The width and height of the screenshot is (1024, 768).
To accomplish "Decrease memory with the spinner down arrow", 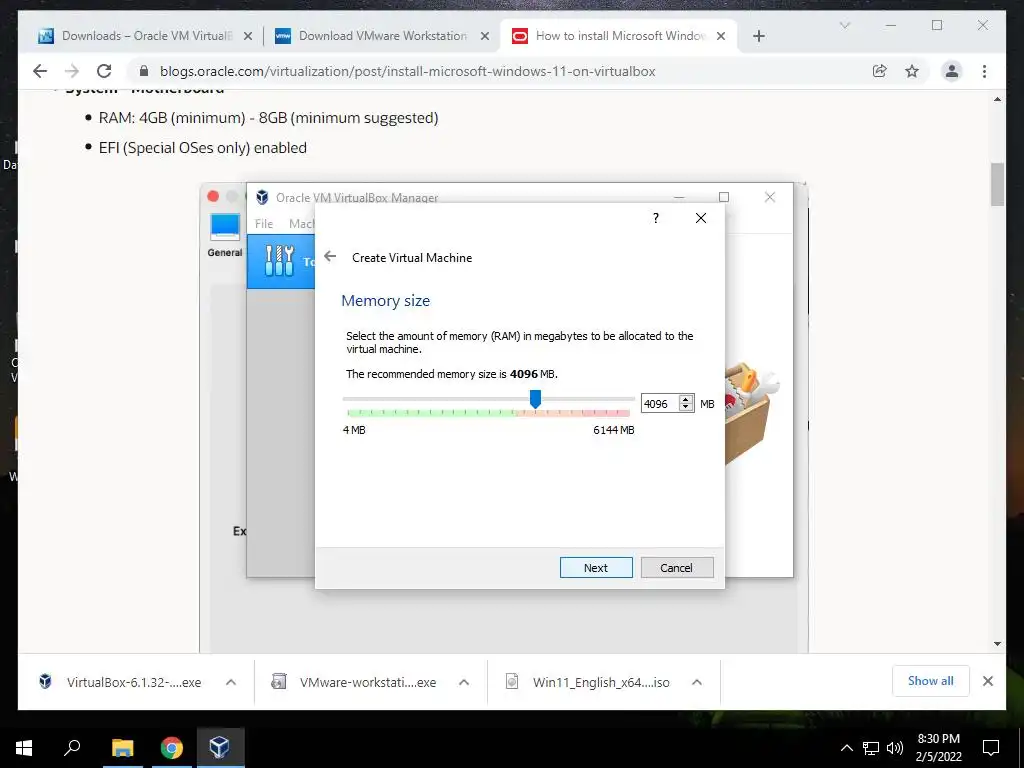I will [686, 408].
